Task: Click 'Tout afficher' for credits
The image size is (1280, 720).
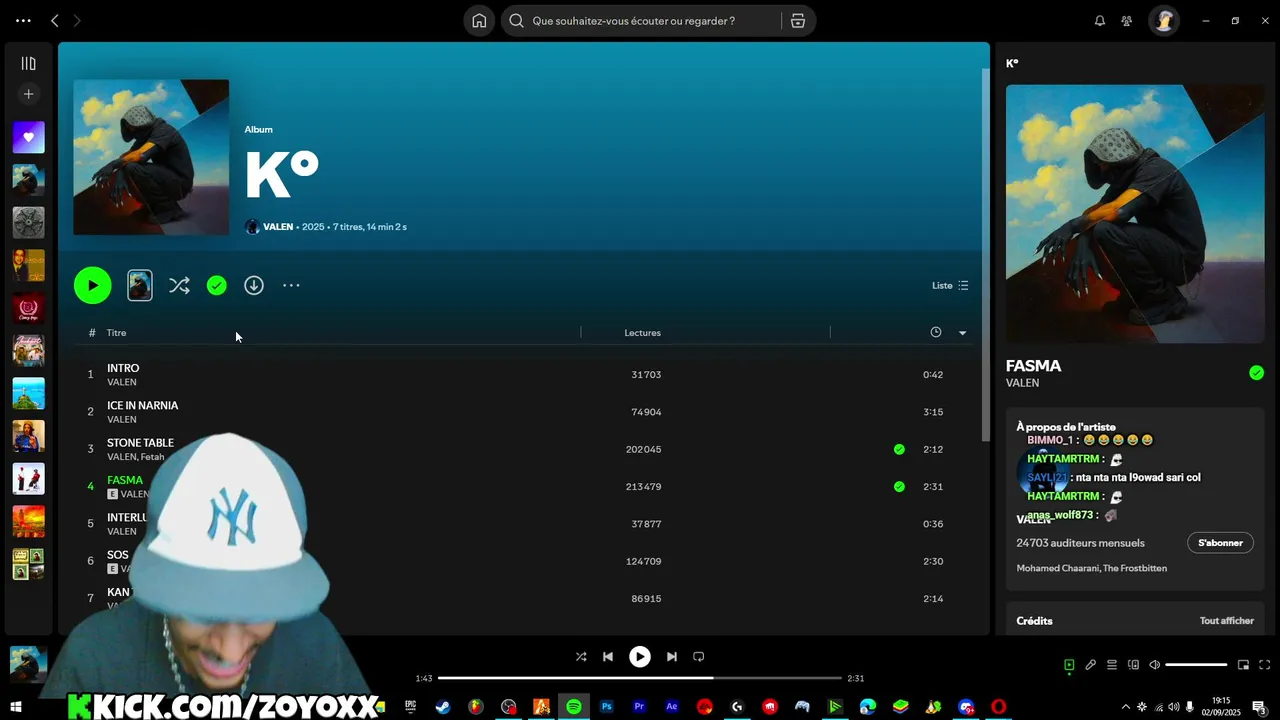Action: click(1226, 621)
